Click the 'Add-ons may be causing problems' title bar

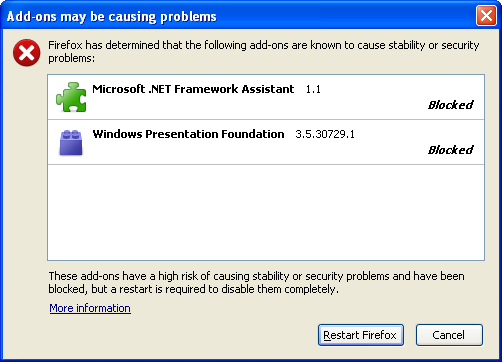point(240,16)
